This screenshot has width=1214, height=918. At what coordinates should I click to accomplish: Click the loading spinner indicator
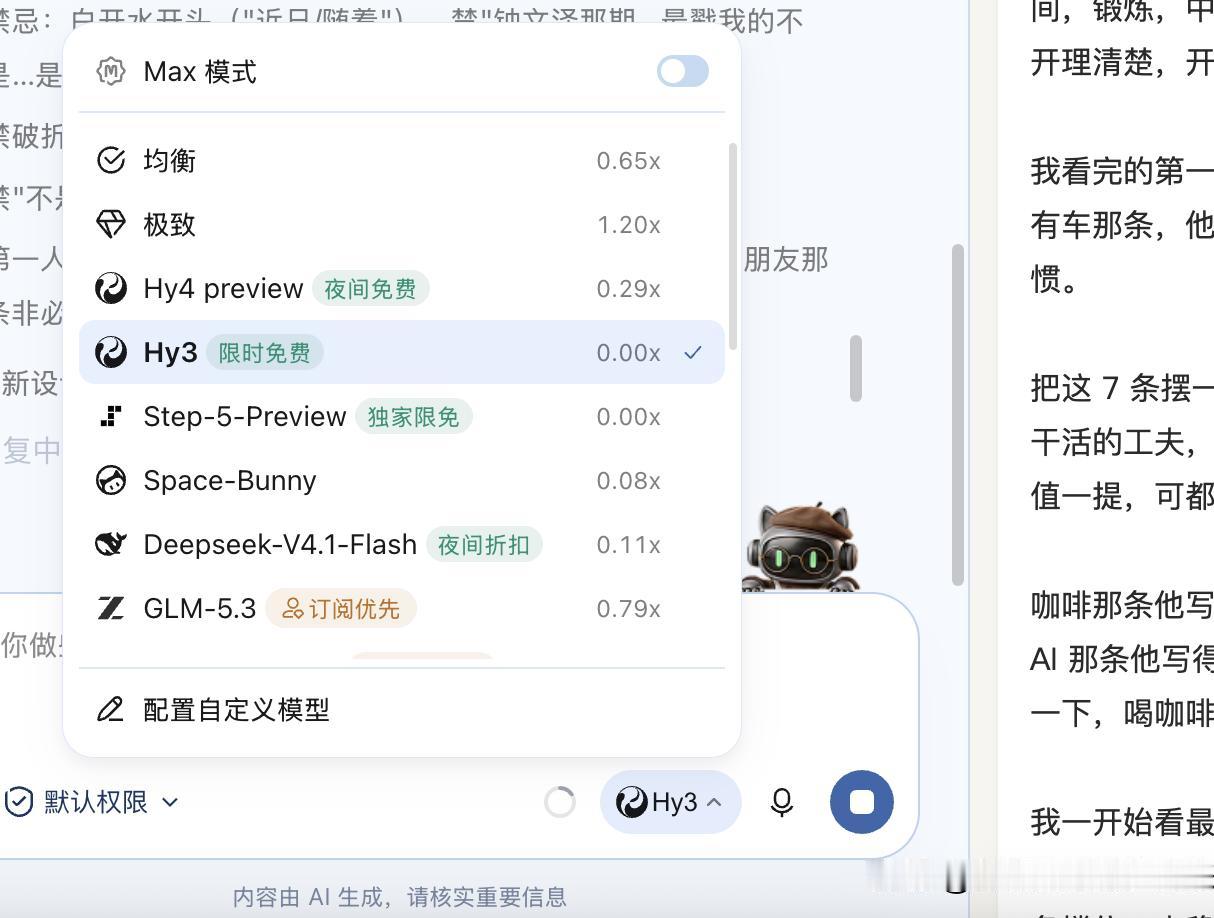click(x=560, y=802)
